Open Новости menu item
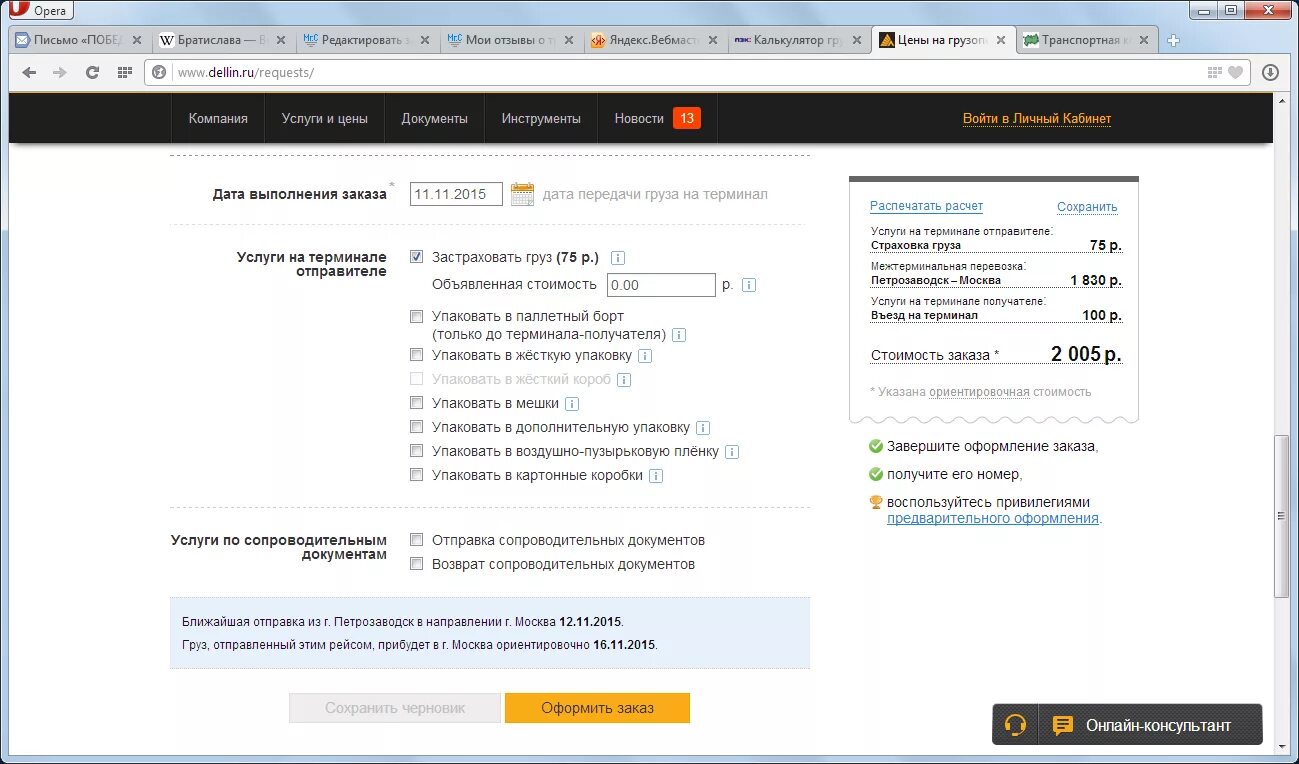This screenshot has width=1299, height=764. [x=639, y=118]
